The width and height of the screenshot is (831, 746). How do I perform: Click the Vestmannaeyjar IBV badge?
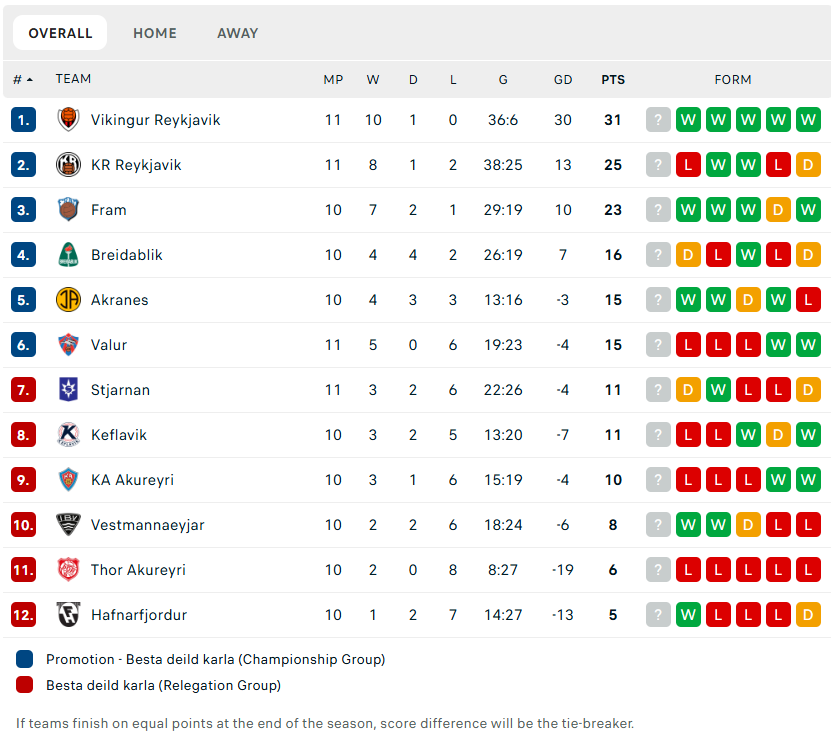point(68,525)
